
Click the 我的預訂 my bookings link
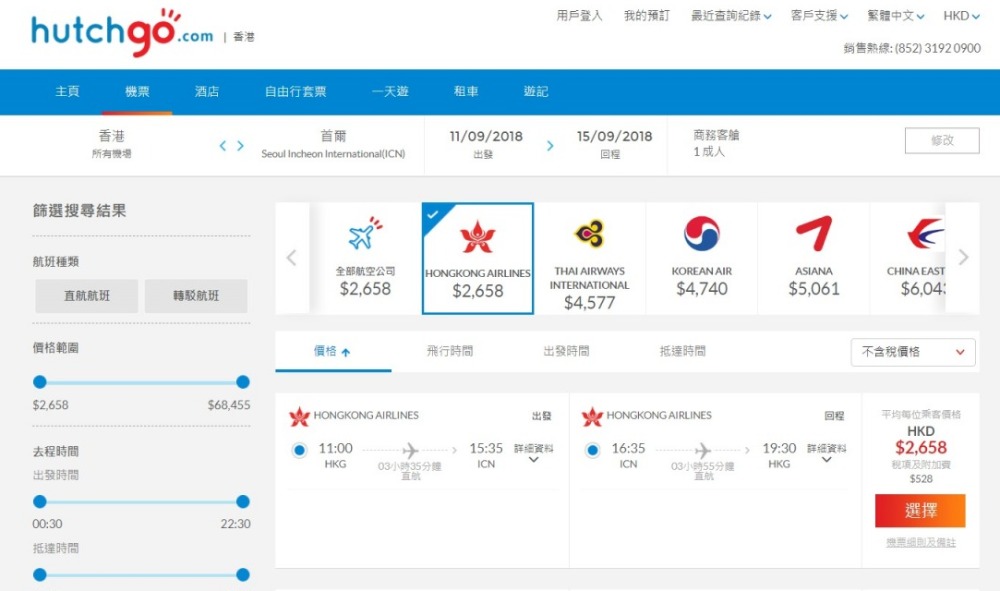point(647,16)
